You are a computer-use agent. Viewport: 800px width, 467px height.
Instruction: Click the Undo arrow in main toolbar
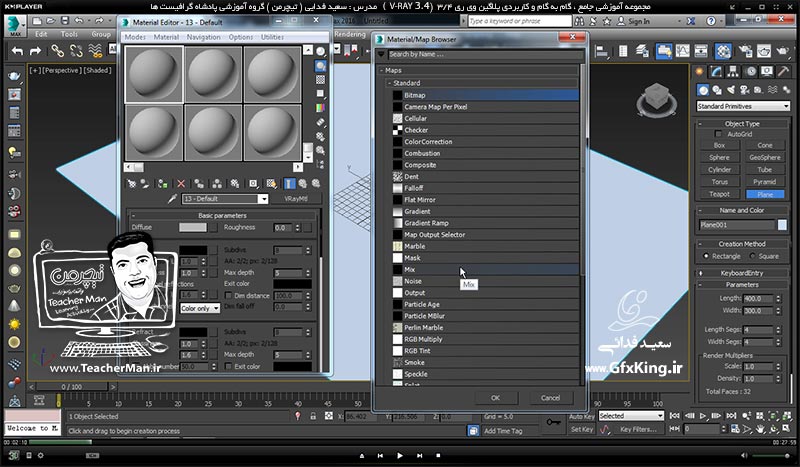coord(17,51)
